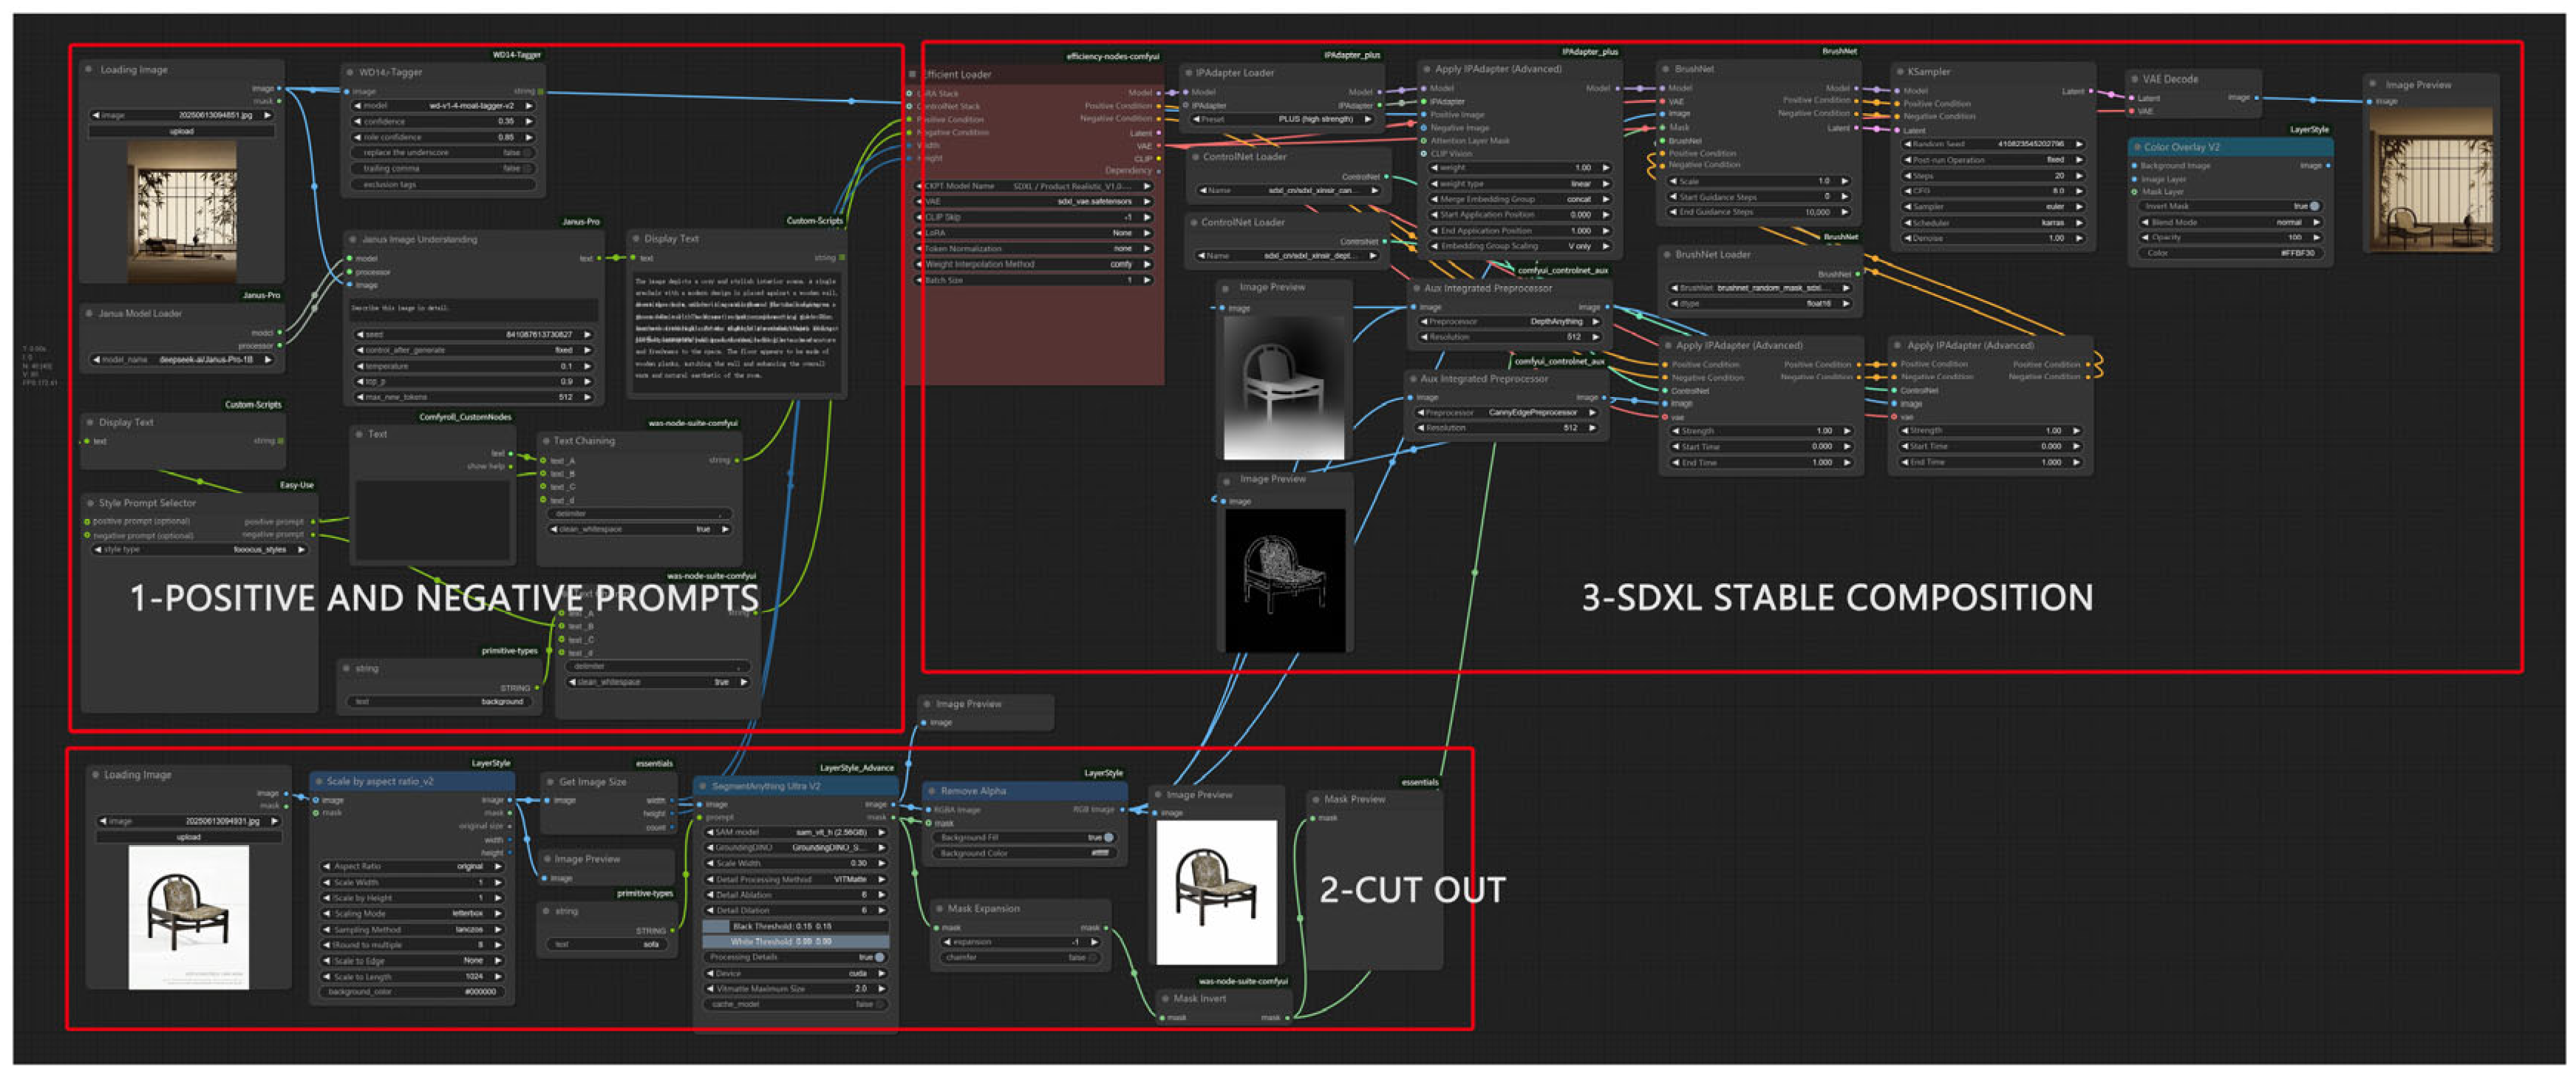Viewport: 2576px width, 1083px height.
Task: Open the CKPT Model Name selector
Action: point(1034,186)
